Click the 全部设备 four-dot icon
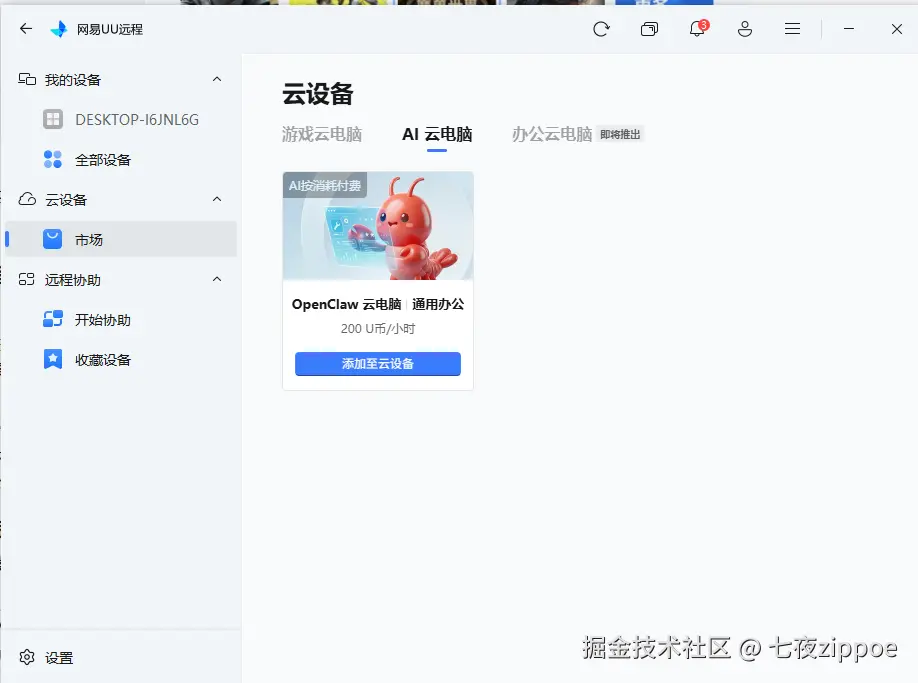Viewport: 918px width, 683px height. coord(53,159)
